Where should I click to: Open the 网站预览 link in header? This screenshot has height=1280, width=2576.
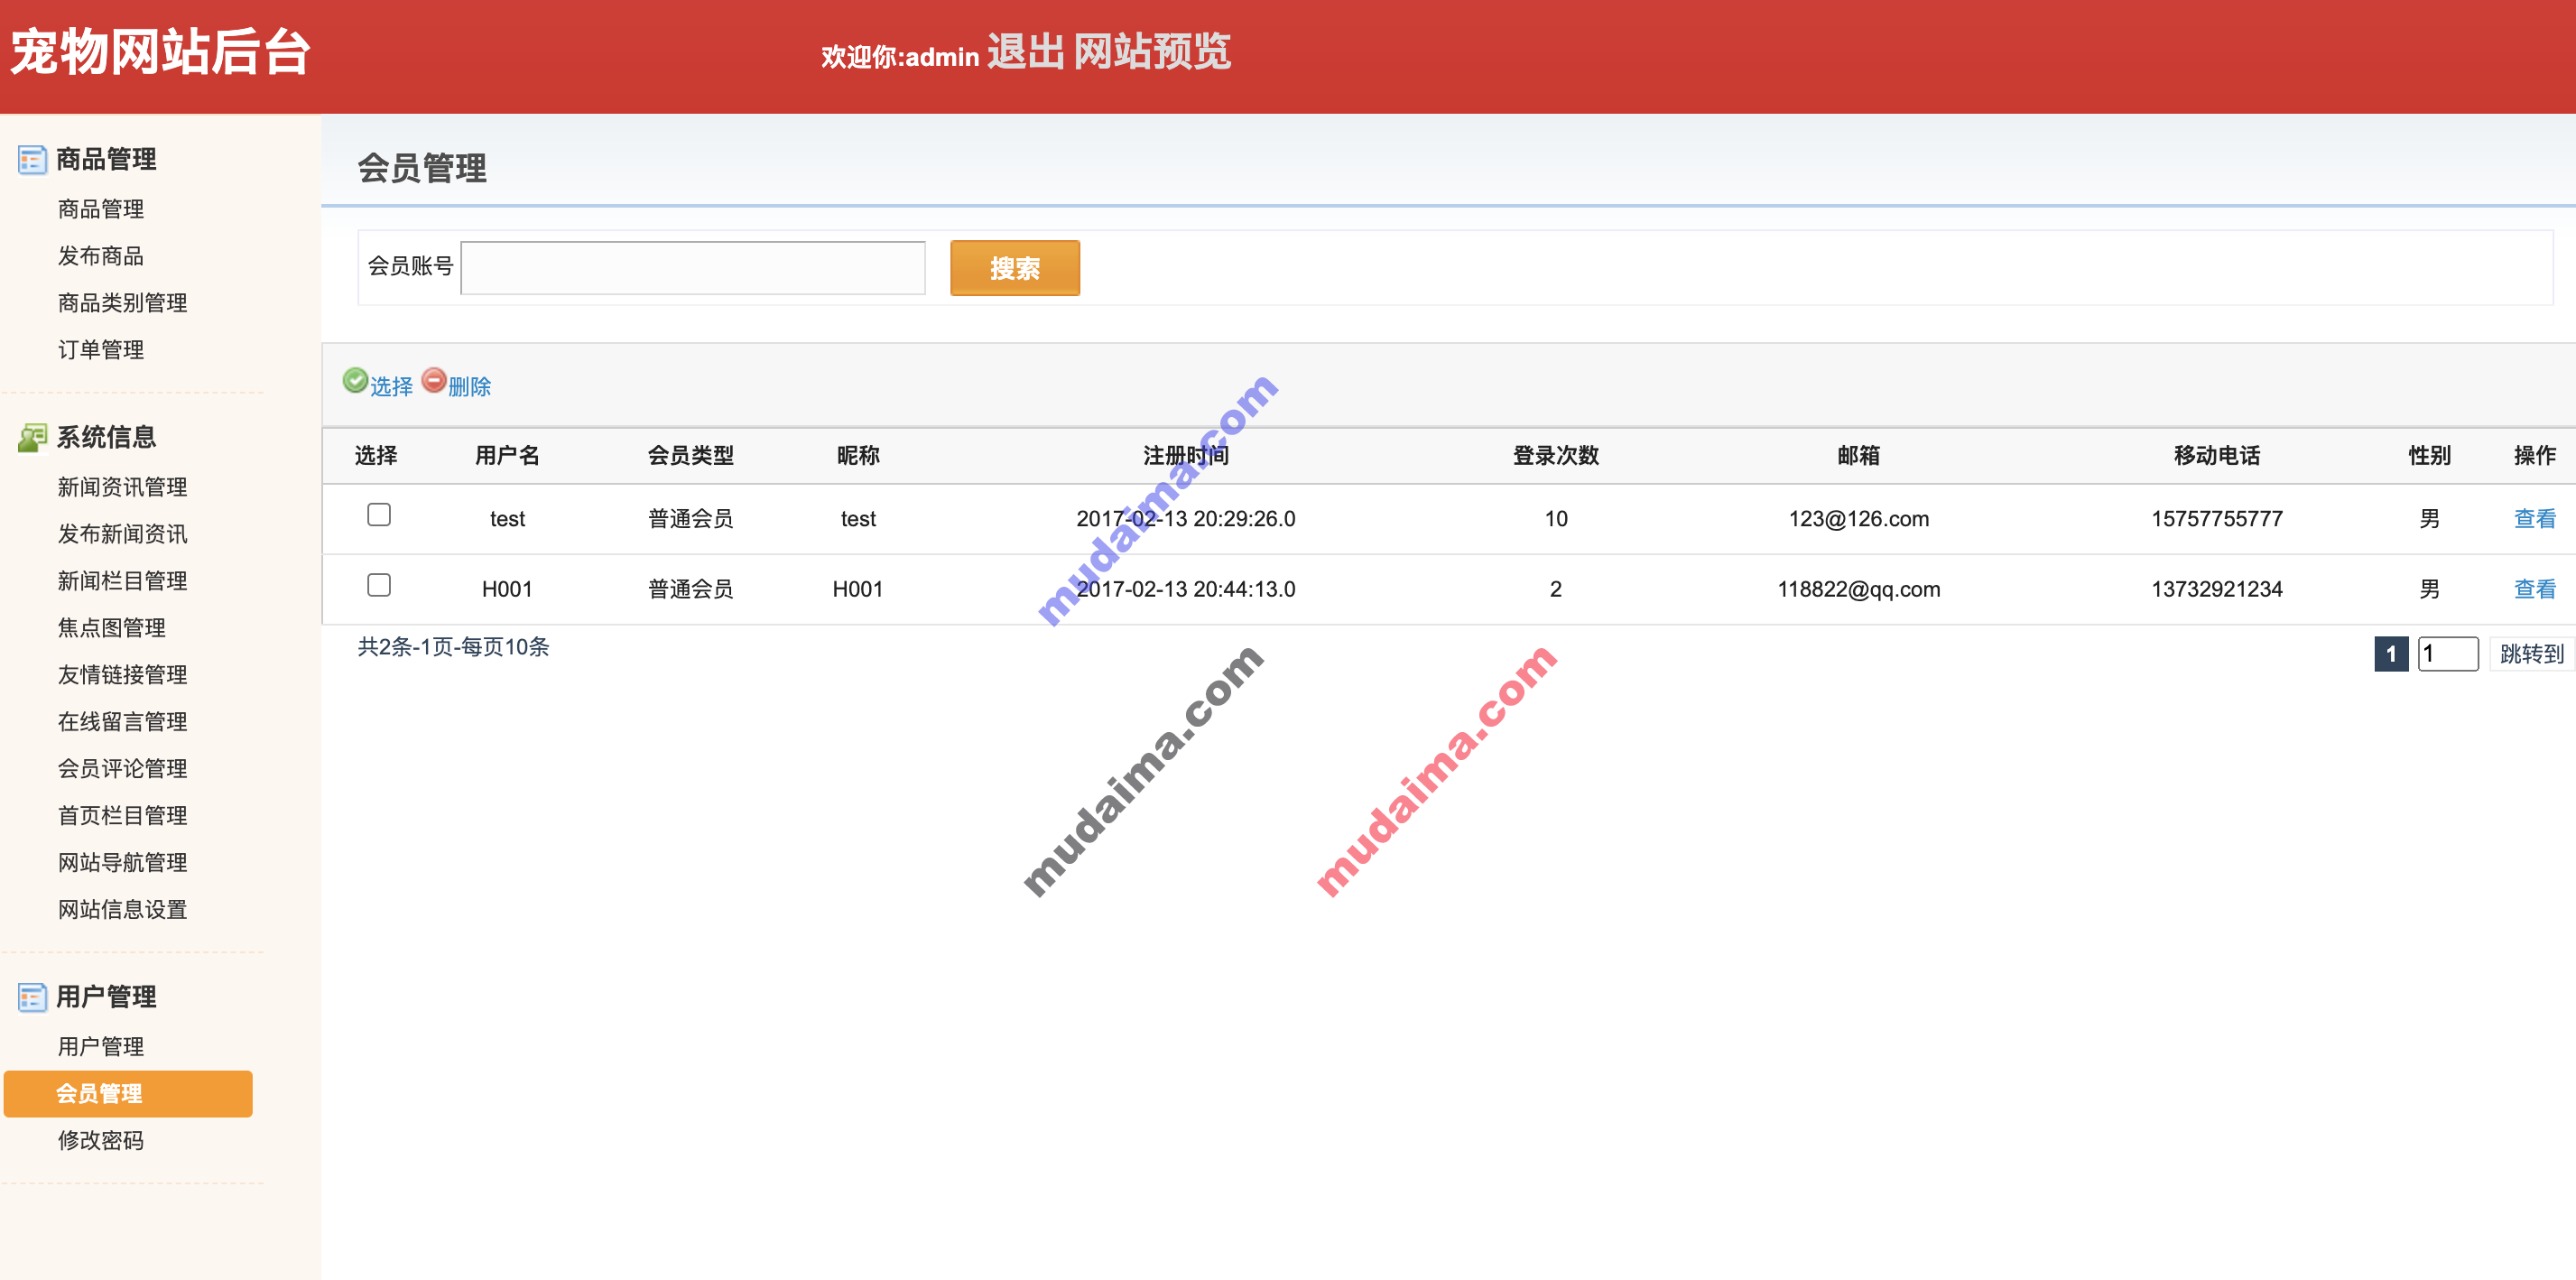(x=1152, y=52)
